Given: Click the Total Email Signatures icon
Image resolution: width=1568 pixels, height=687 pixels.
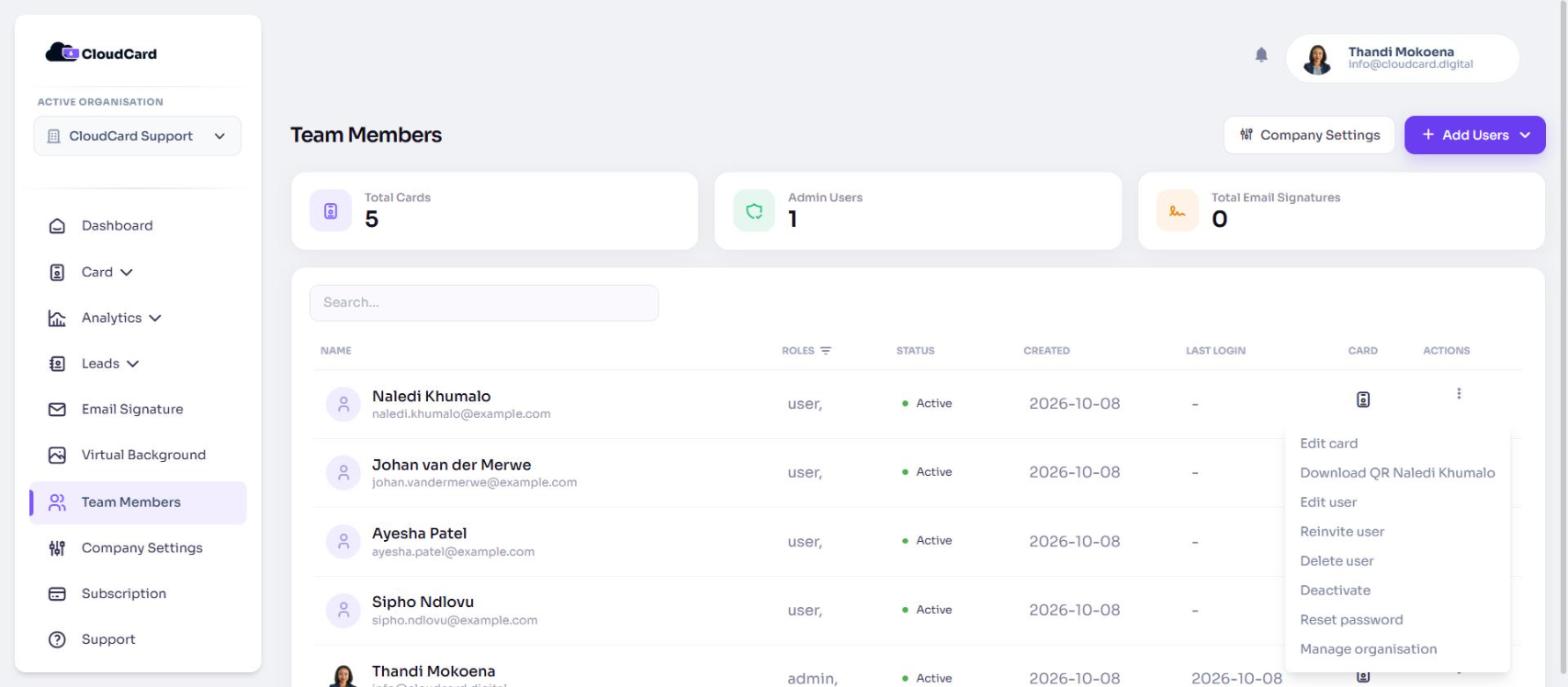Looking at the screenshot, I should tap(1177, 211).
